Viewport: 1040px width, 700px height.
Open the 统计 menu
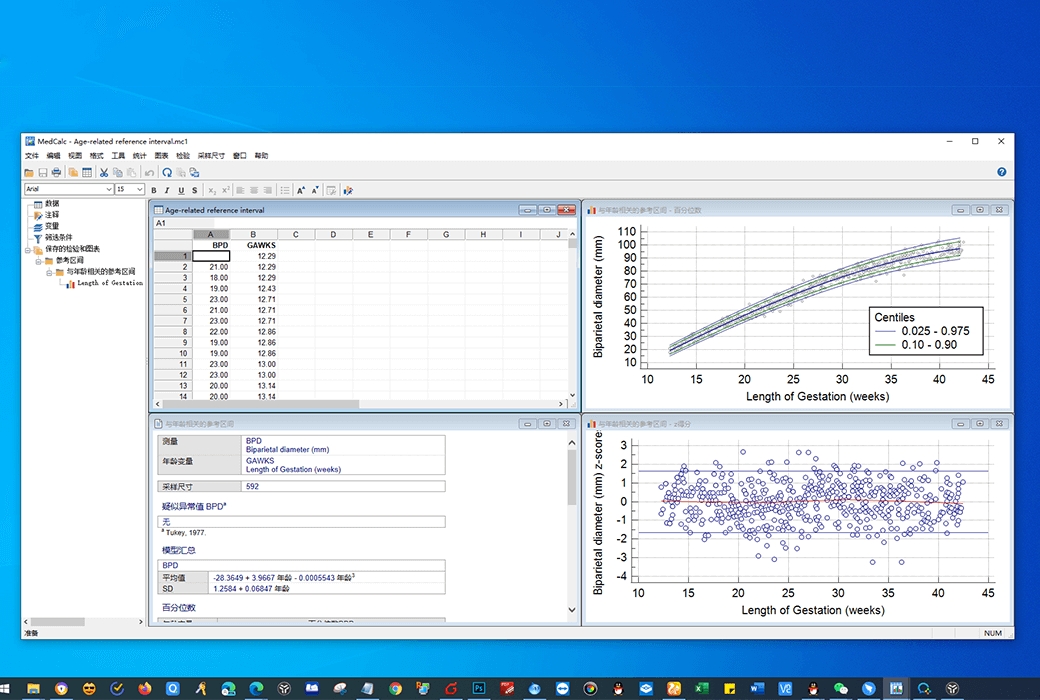[x=140, y=156]
